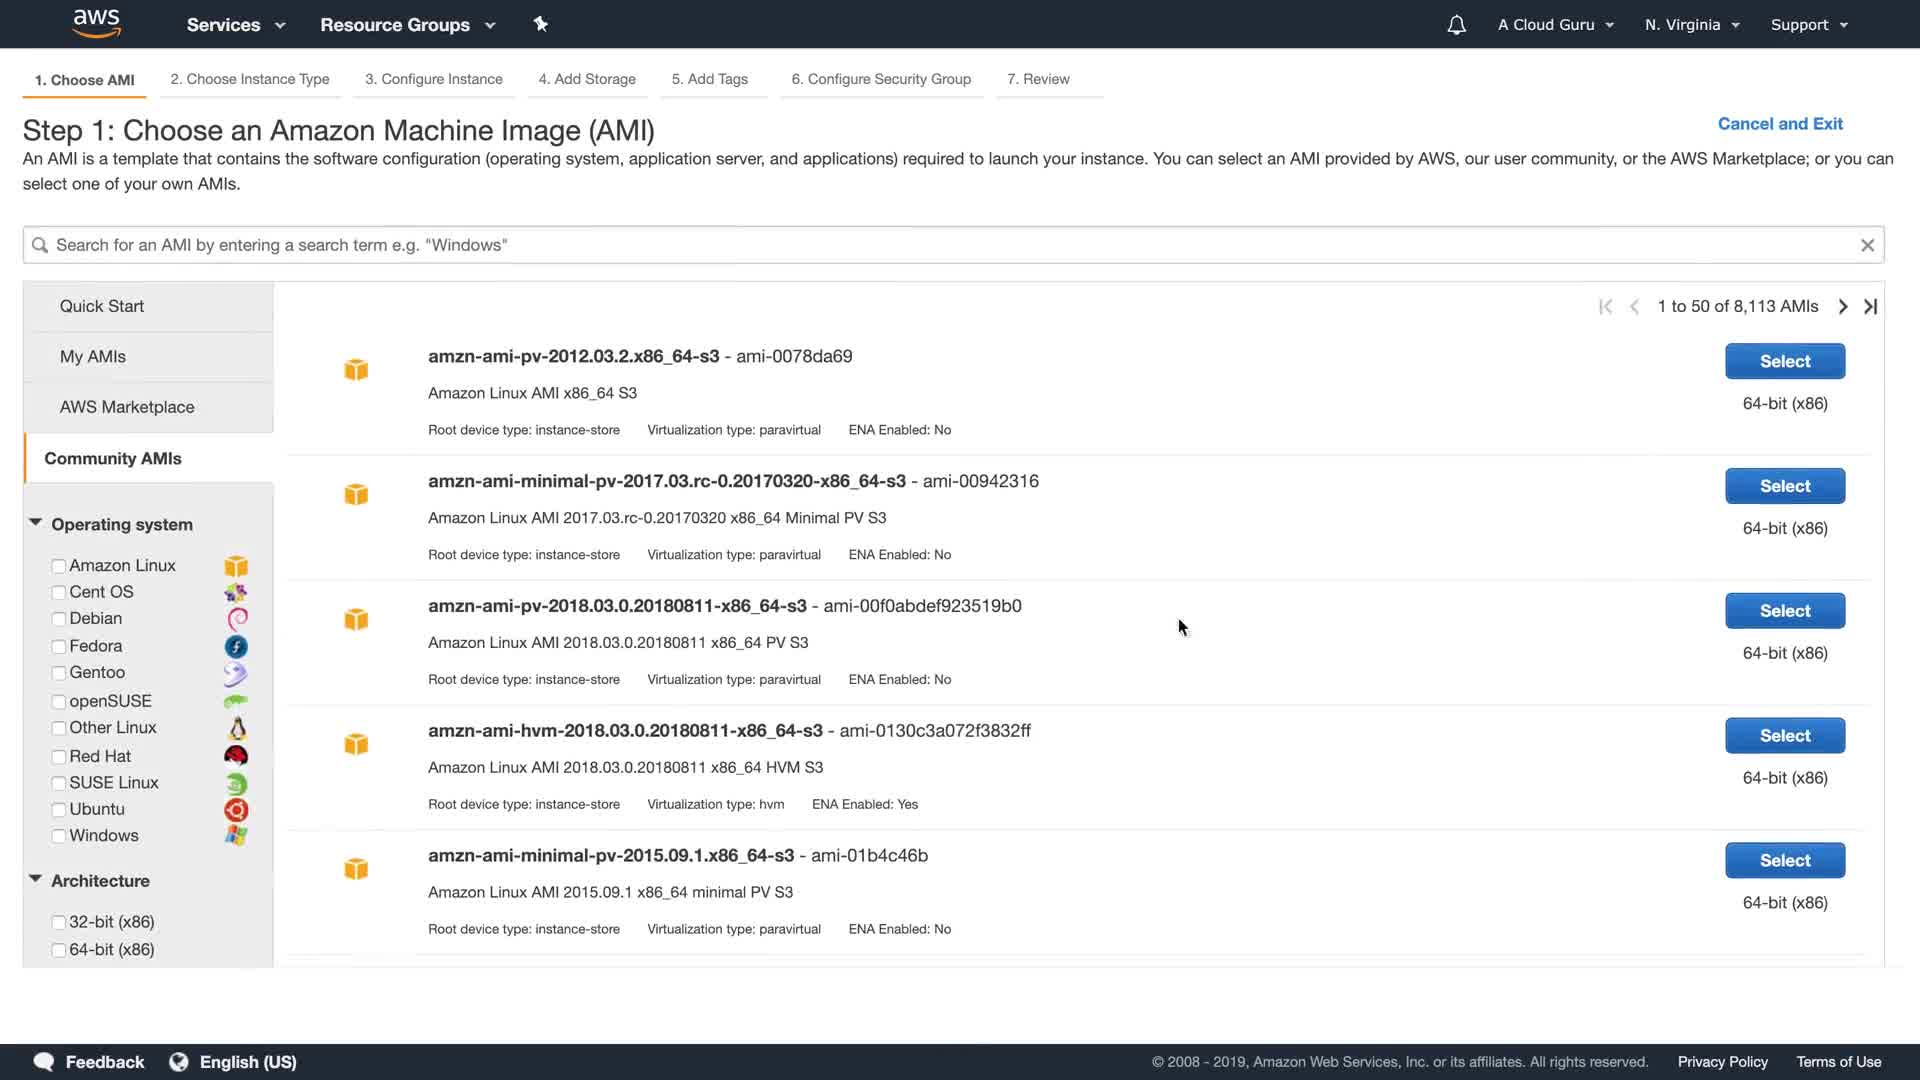Click the AWS logo icon

(97, 24)
